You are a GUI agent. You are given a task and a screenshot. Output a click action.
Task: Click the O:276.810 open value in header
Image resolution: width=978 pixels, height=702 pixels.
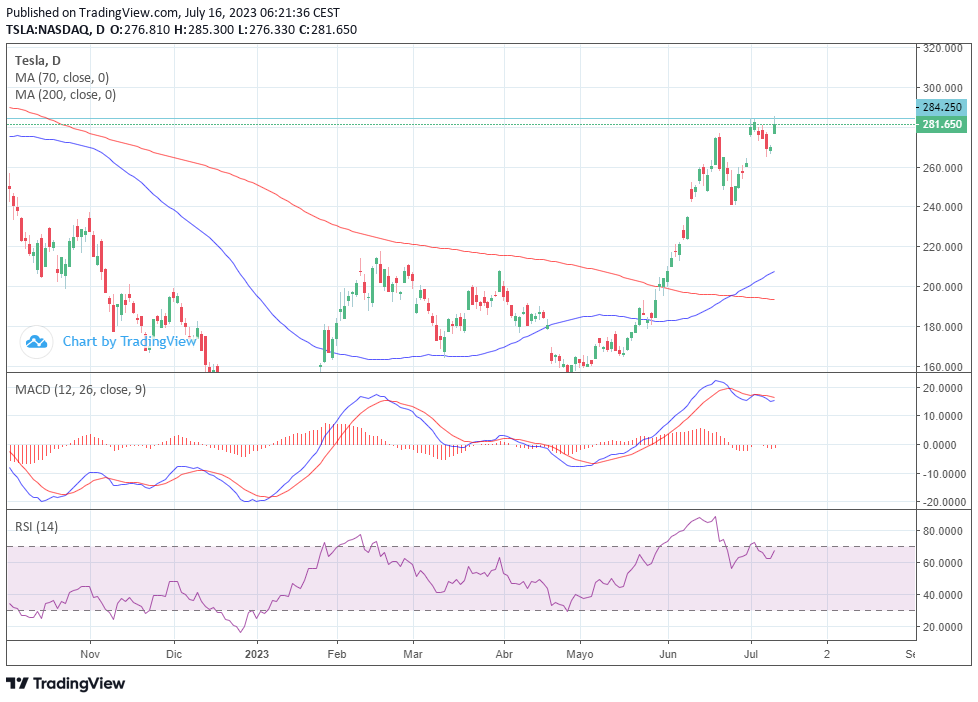[140, 29]
